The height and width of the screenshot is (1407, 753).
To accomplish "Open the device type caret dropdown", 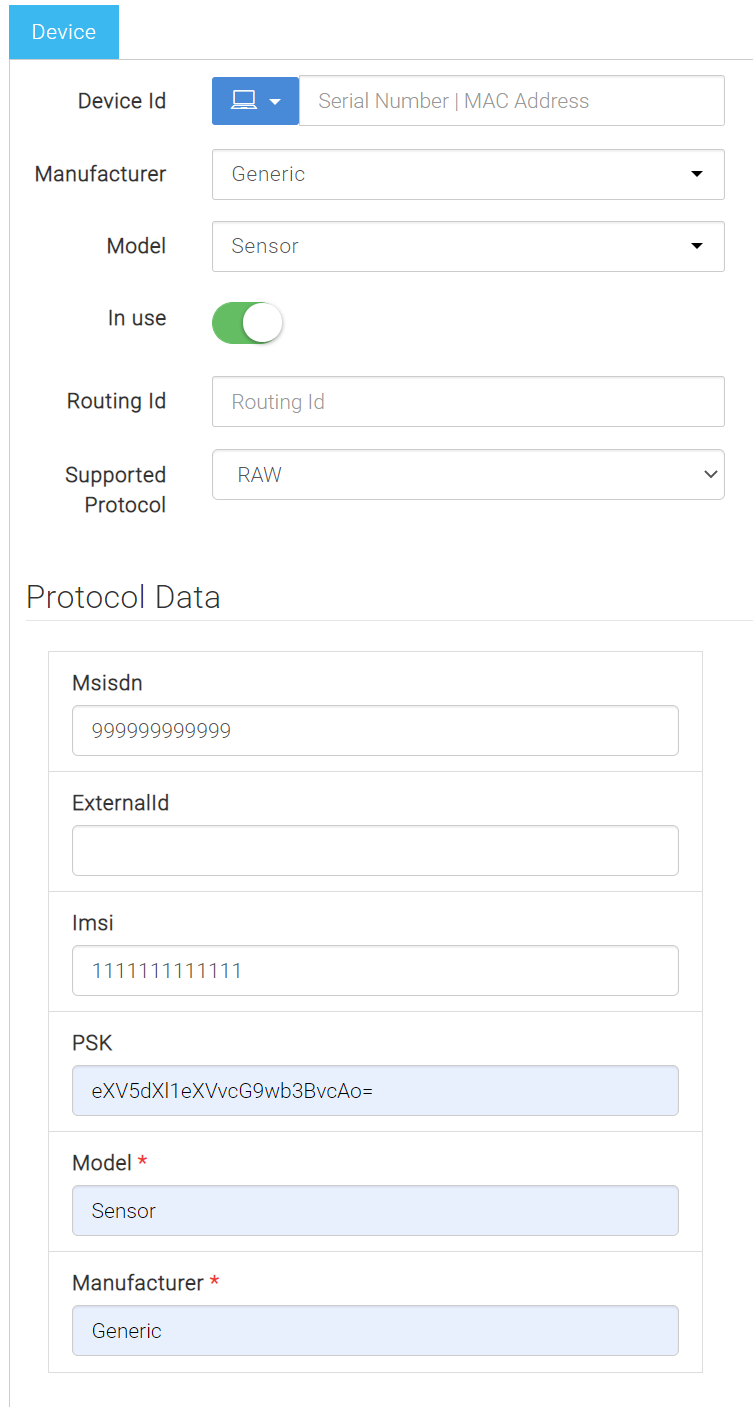I will (275, 102).
